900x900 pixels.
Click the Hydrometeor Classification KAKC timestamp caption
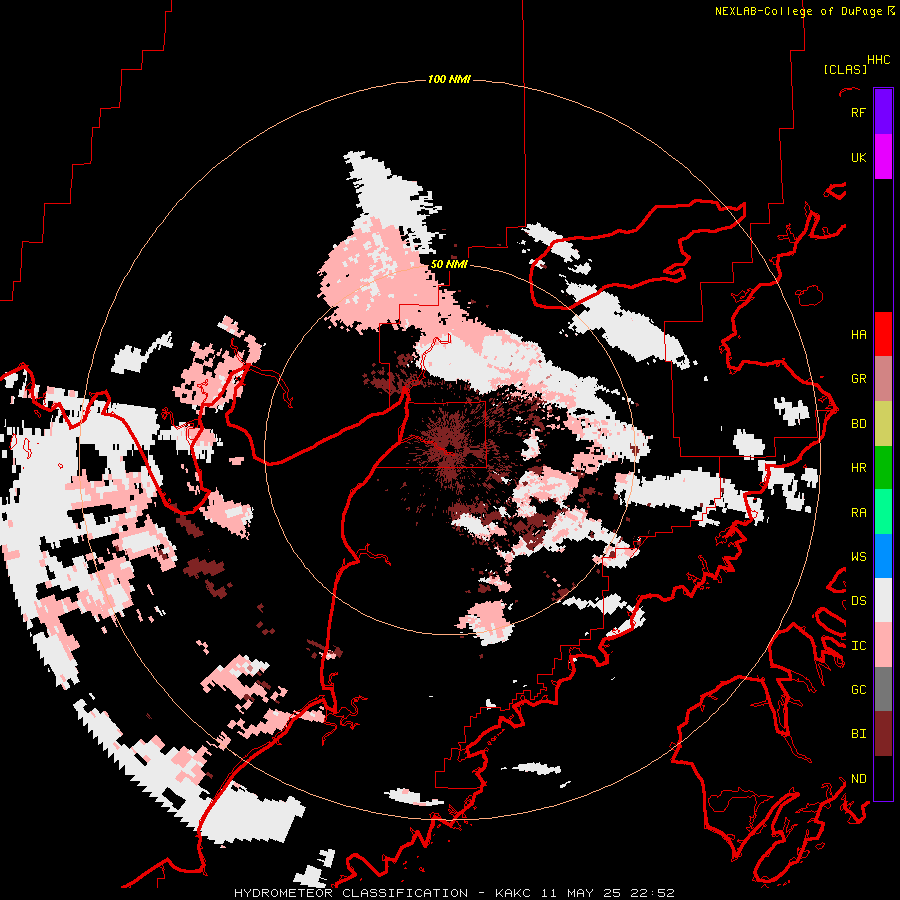[454, 893]
